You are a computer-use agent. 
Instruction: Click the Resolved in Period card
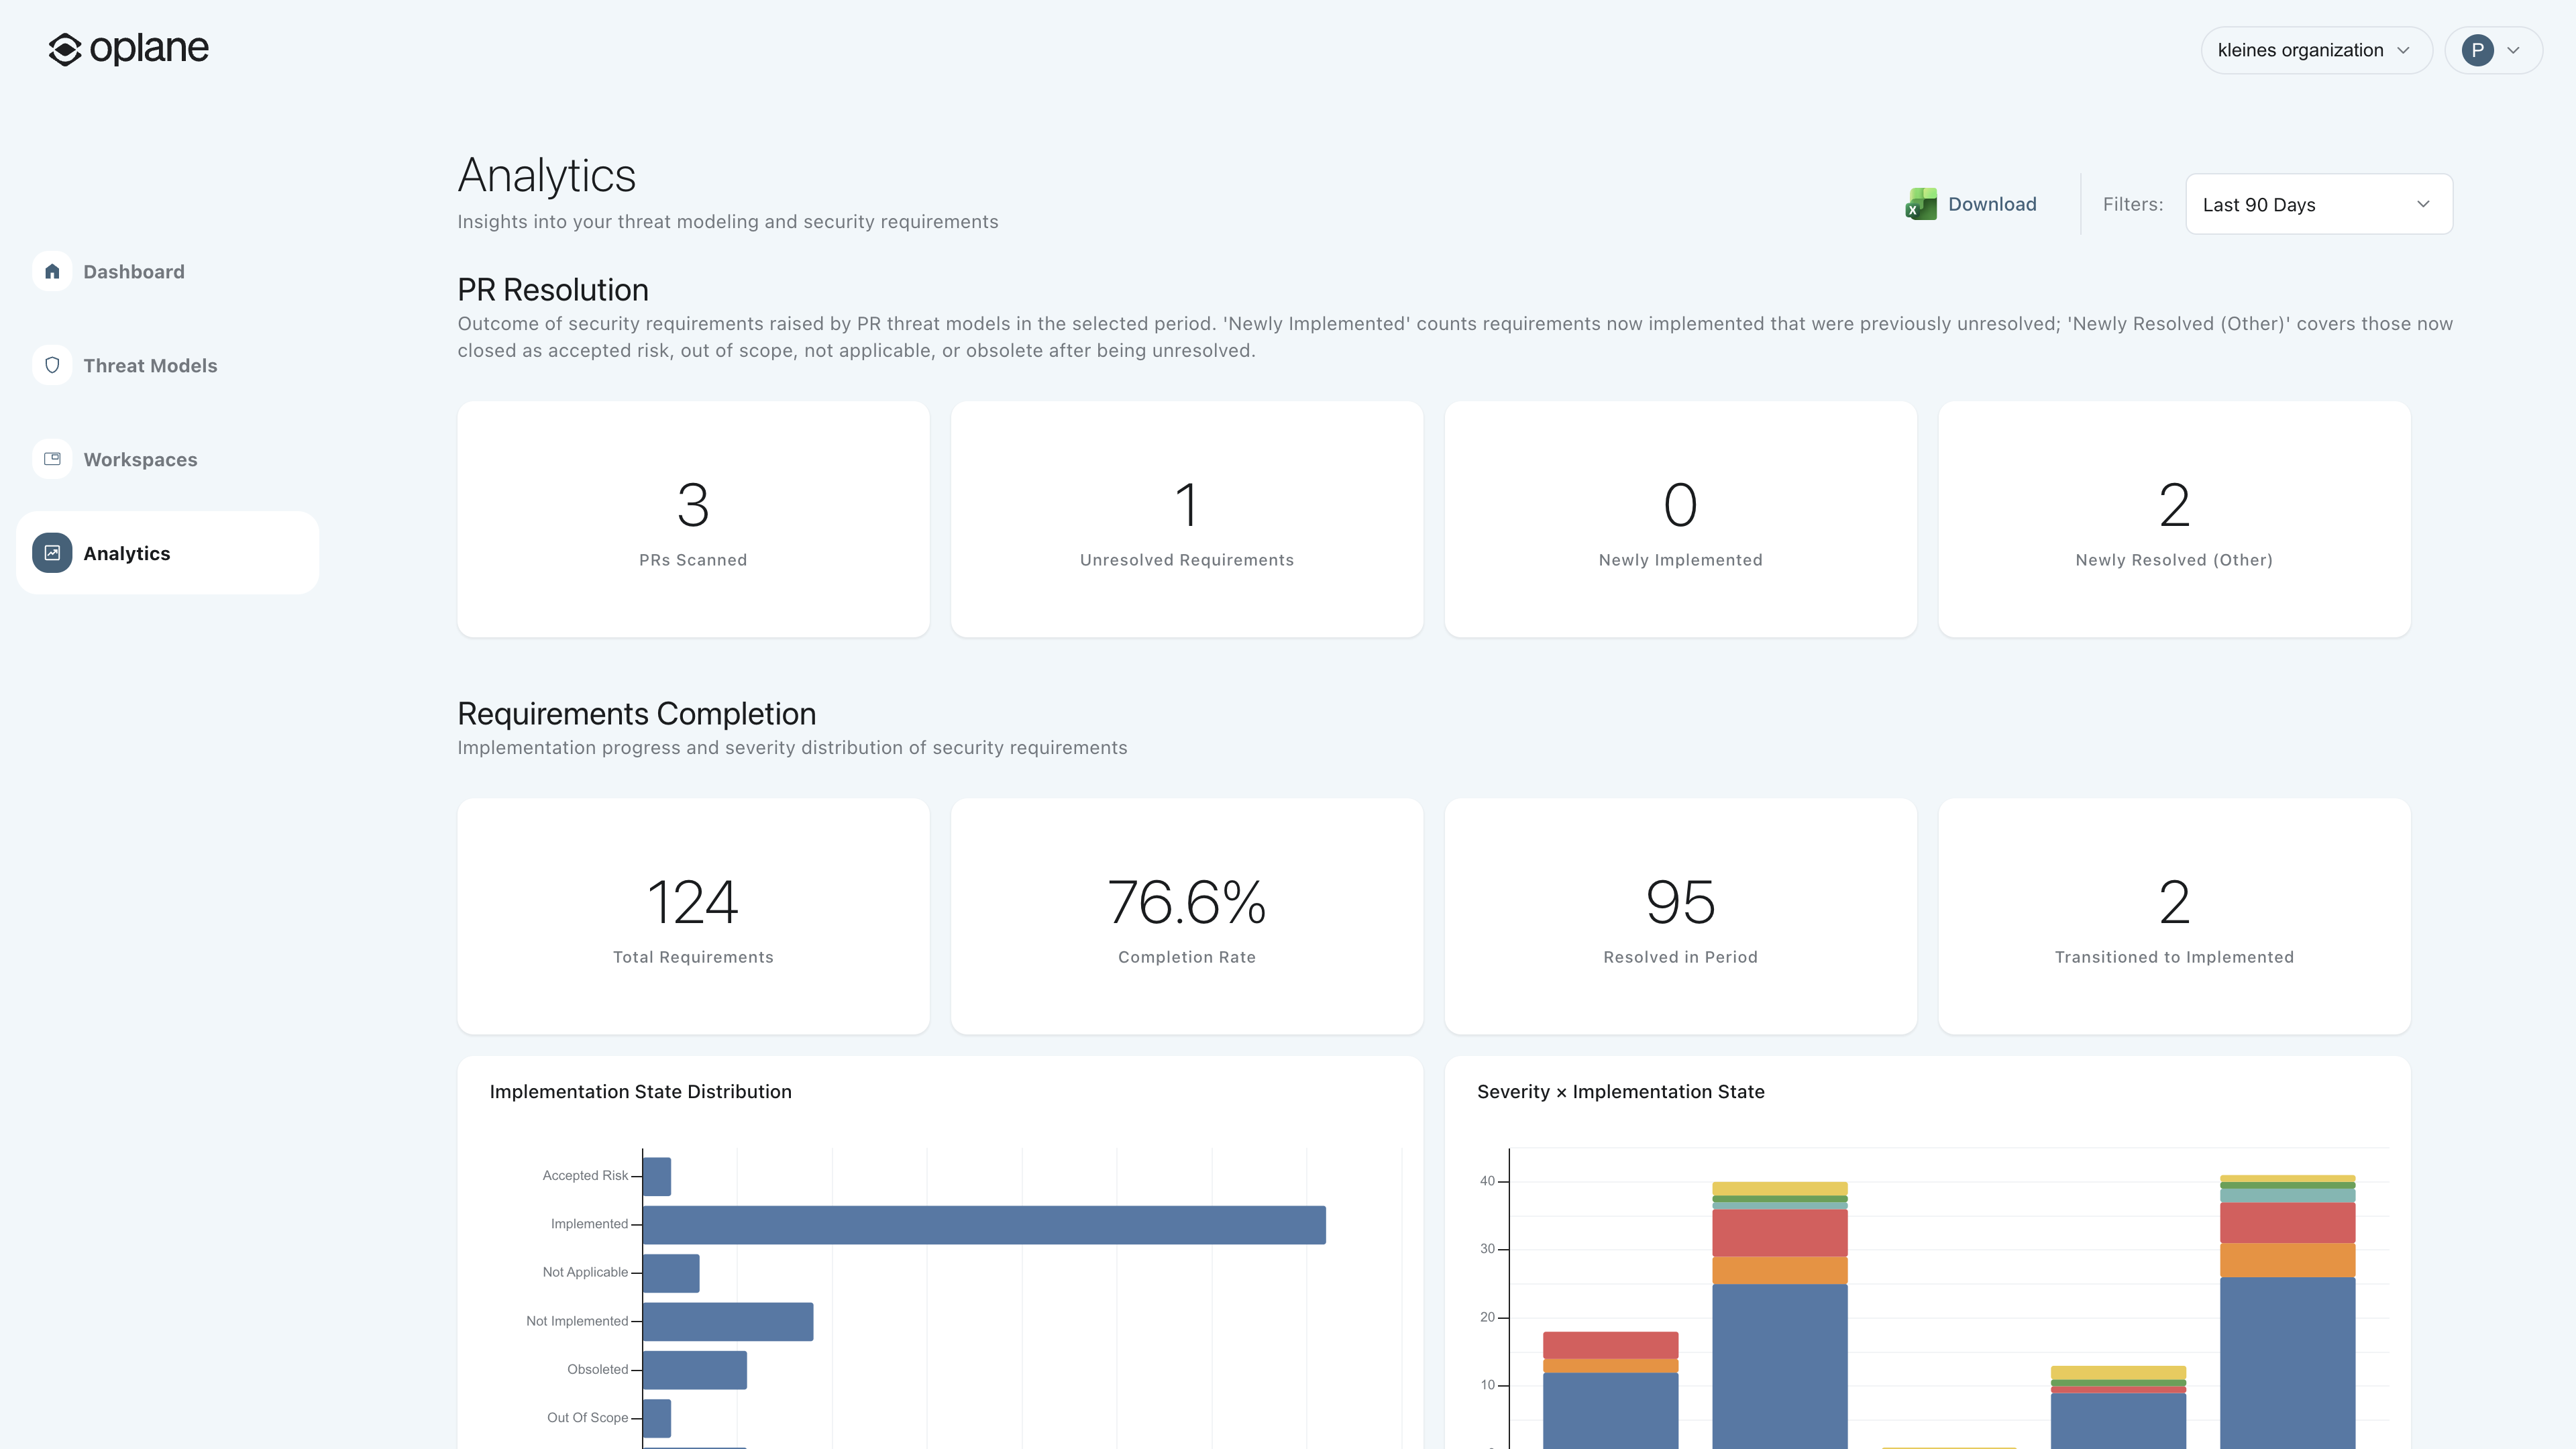(x=1680, y=916)
